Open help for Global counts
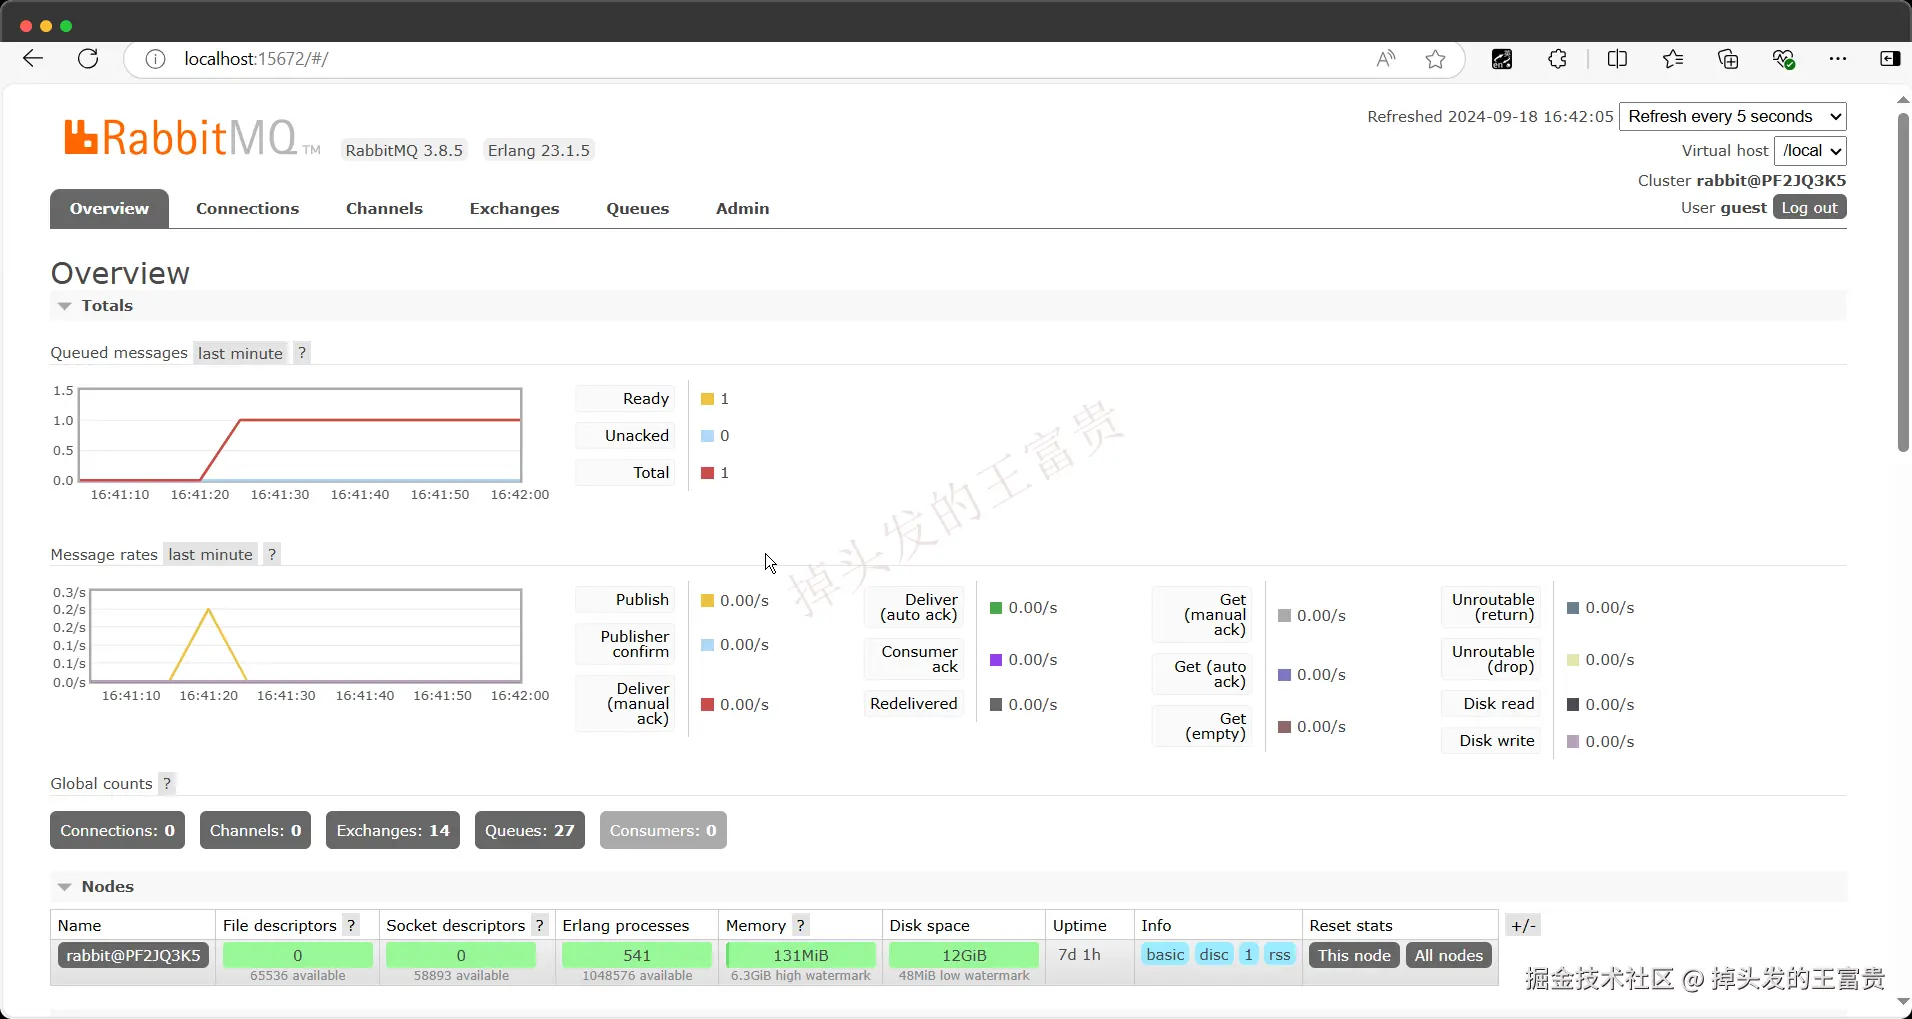This screenshot has width=1912, height=1019. (167, 784)
